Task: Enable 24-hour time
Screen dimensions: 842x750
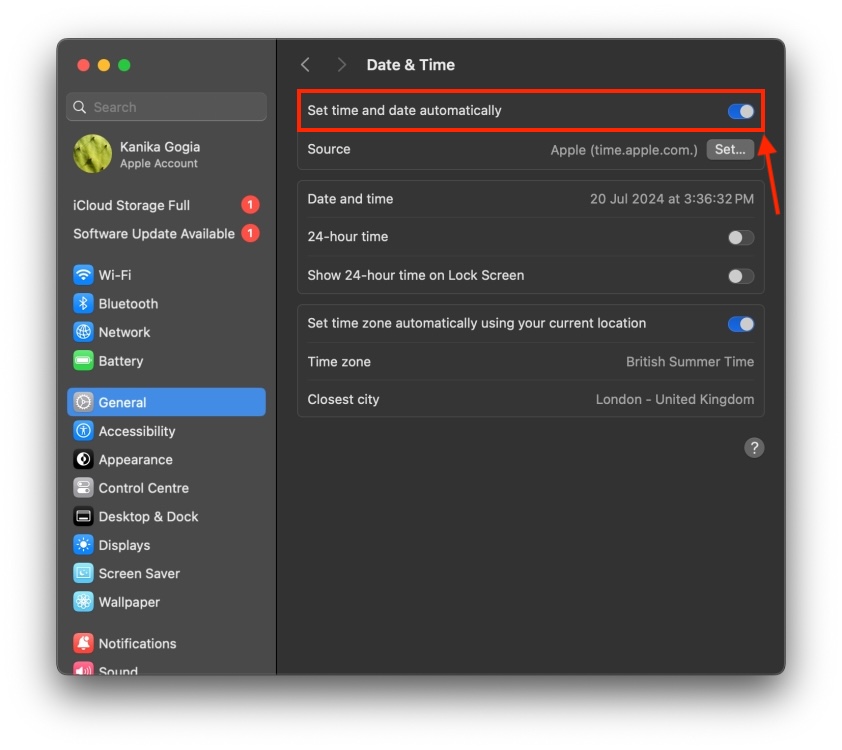Action: (740, 237)
